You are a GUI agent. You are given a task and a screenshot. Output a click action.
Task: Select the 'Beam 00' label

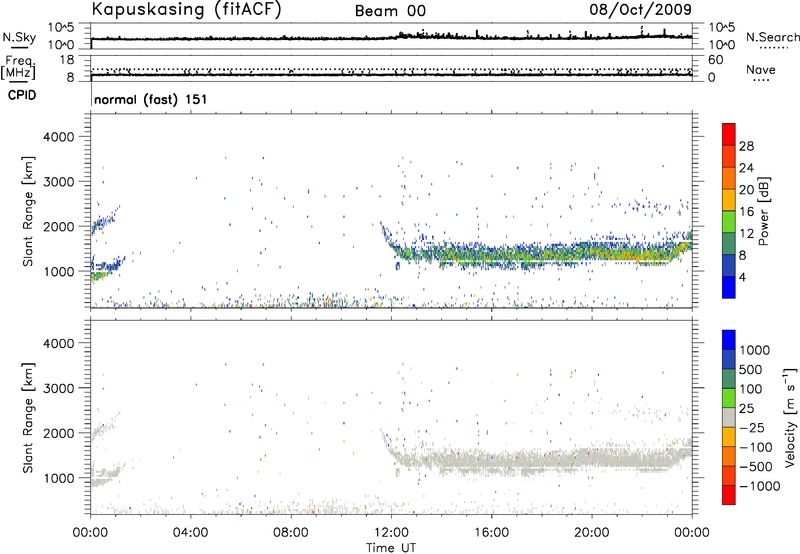[390, 11]
